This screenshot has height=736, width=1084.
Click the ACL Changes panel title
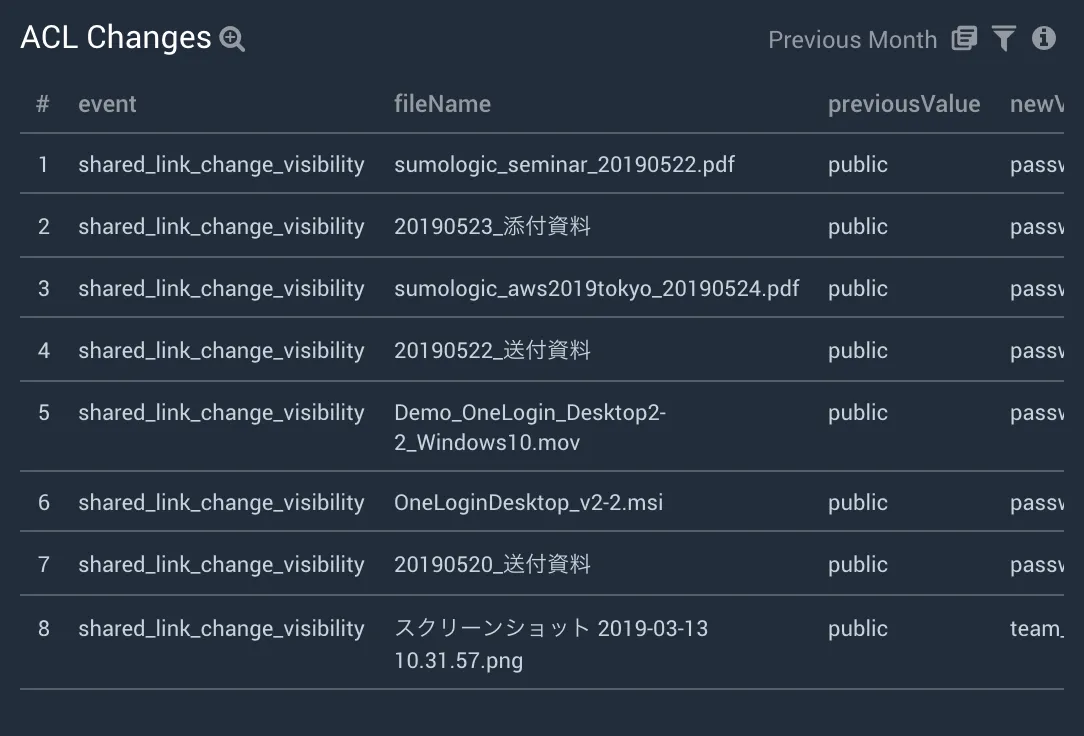[x=115, y=37]
